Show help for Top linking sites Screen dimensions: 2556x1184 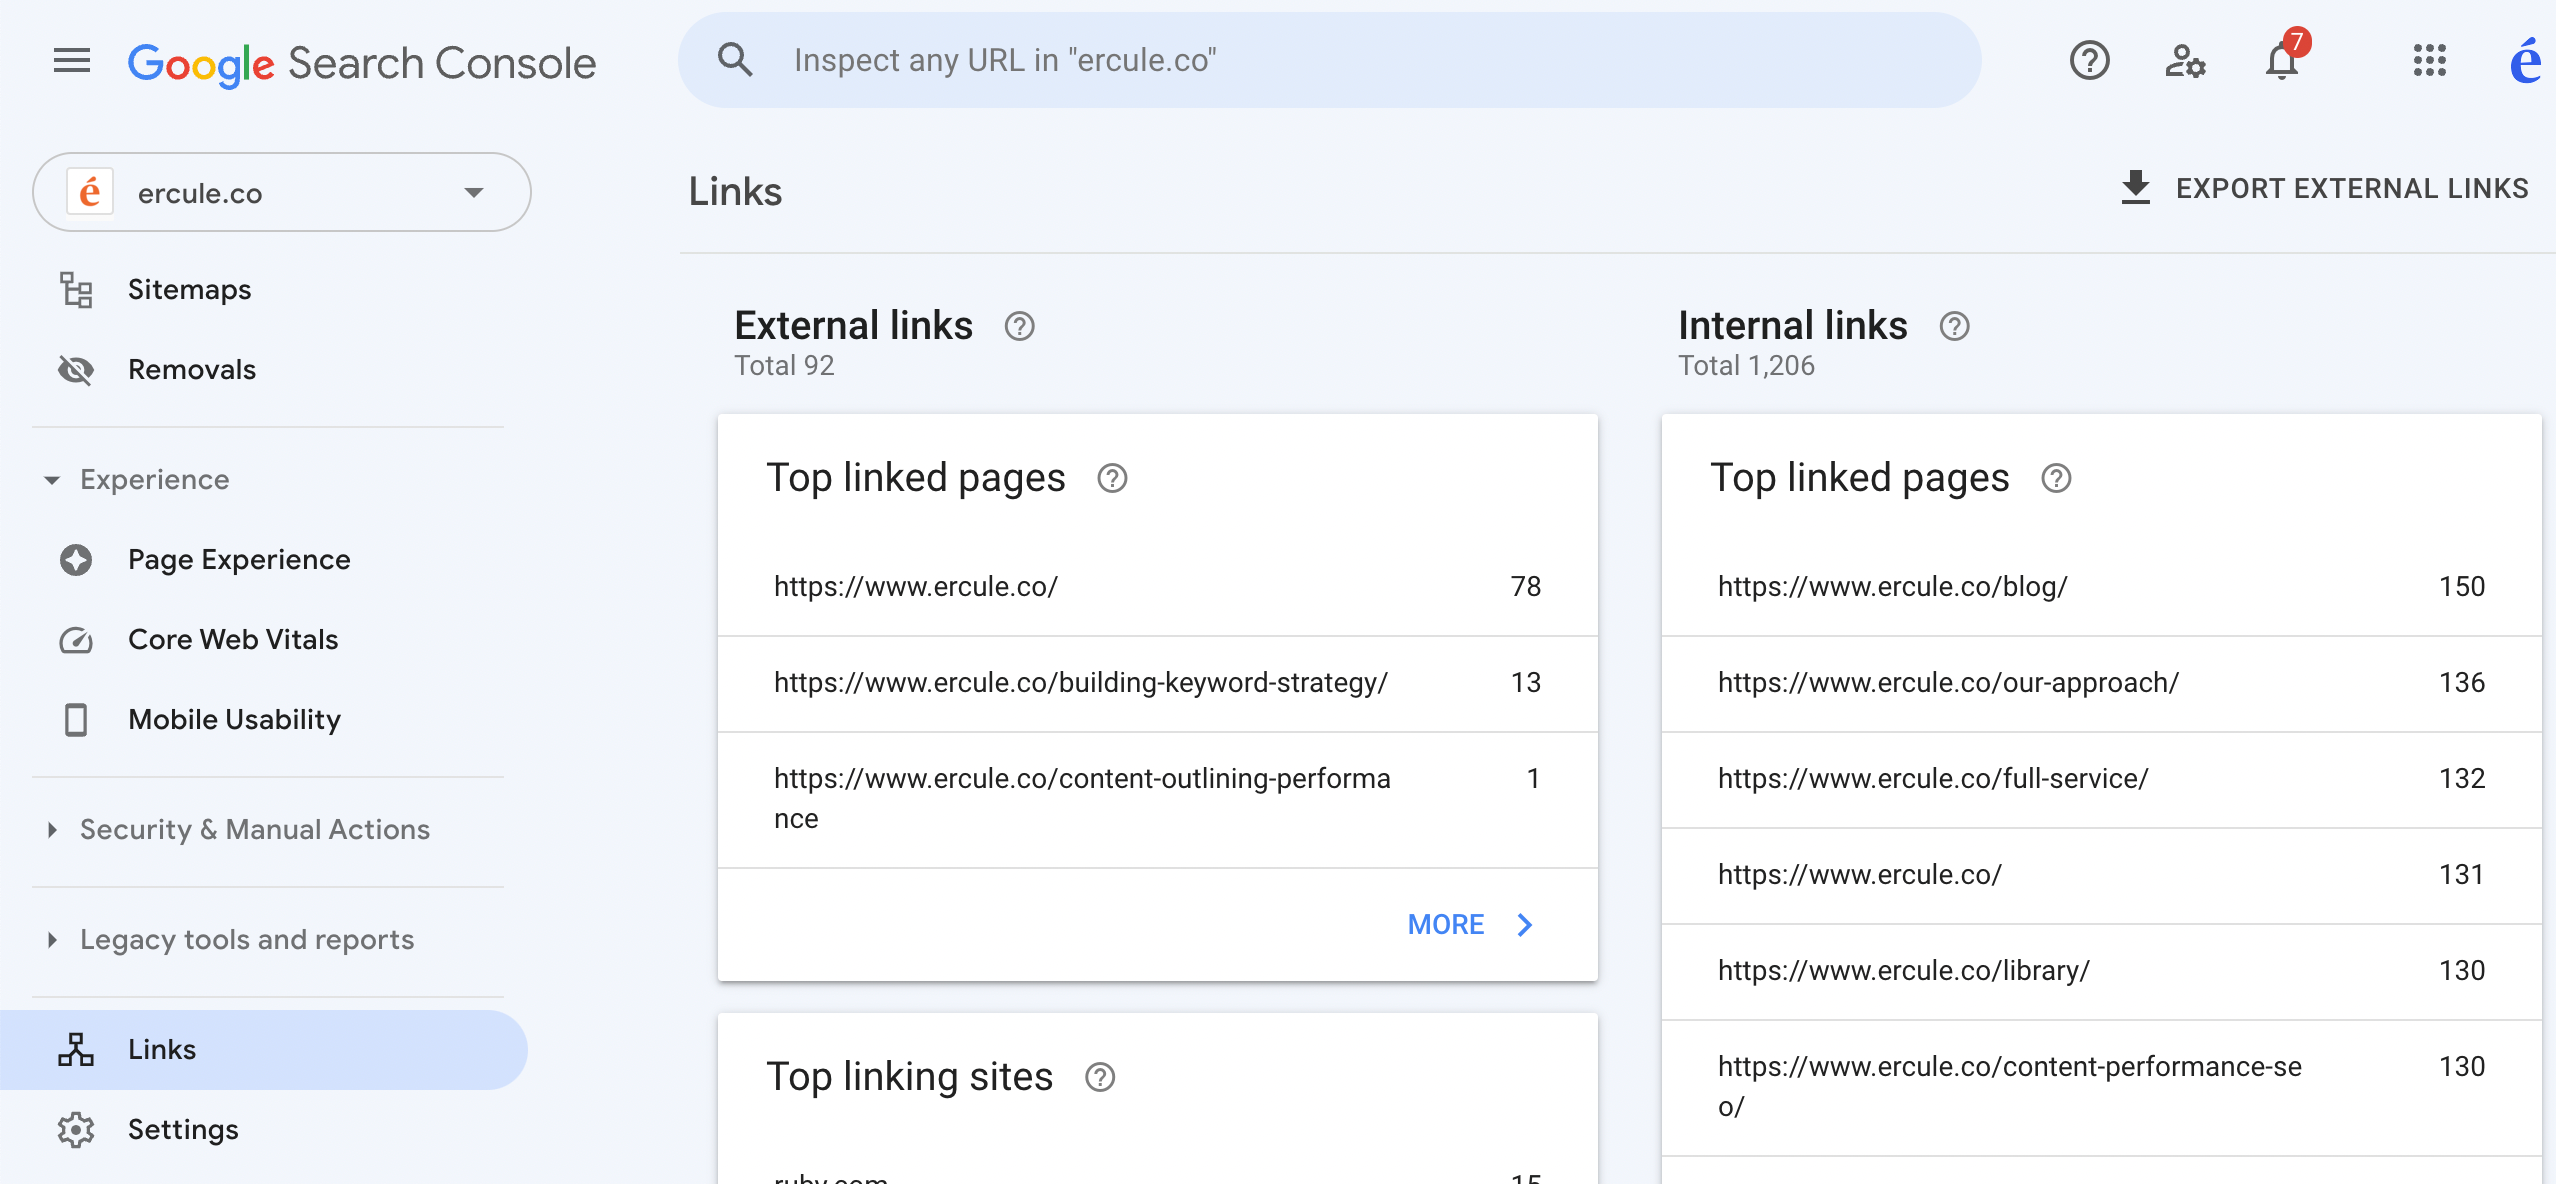click(x=1100, y=1078)
